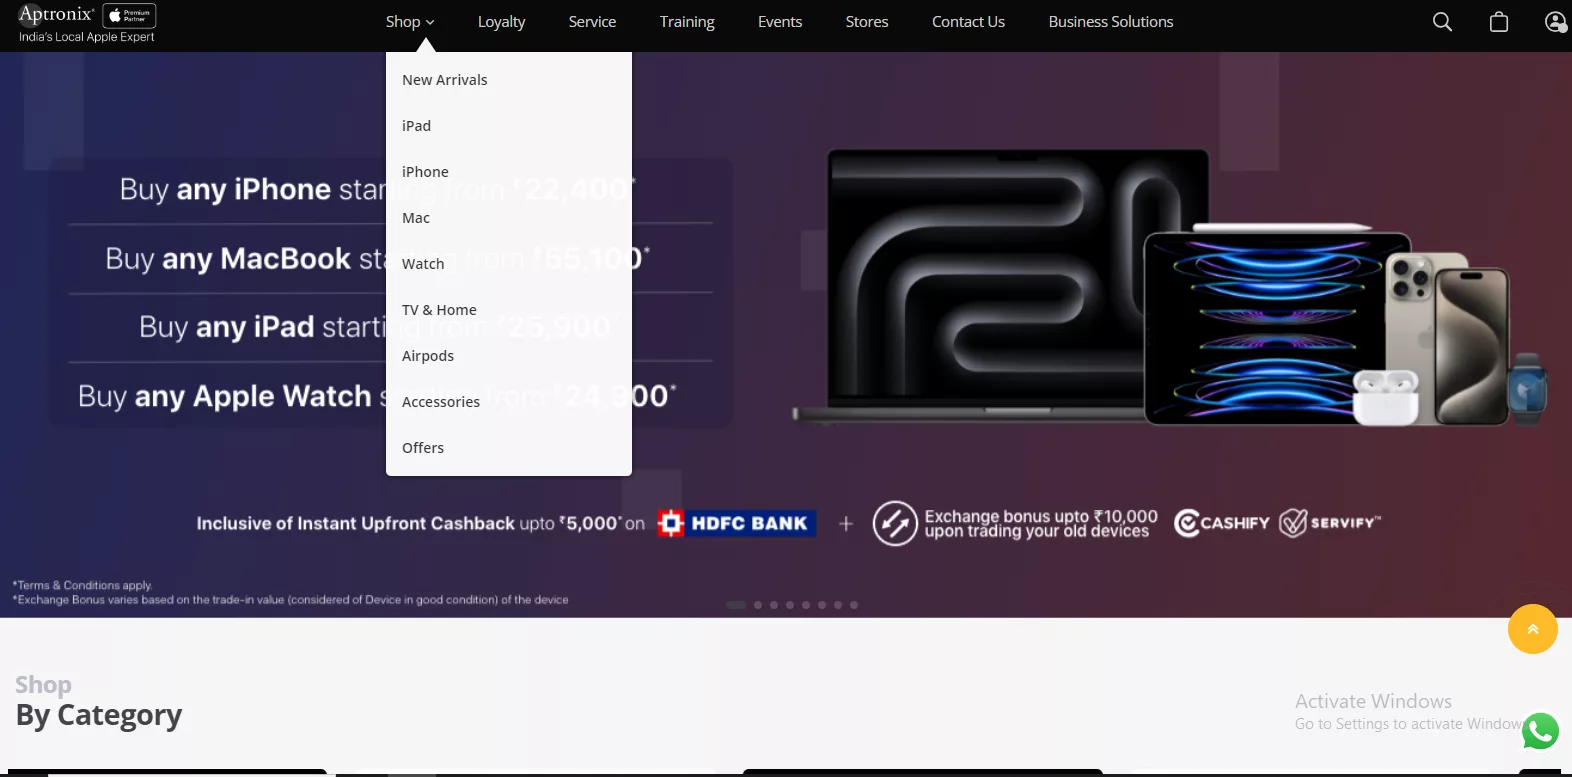Select New Arrivals from the Shop menu
Viewport: 1572px width, 777px height.
pos(445,80)
